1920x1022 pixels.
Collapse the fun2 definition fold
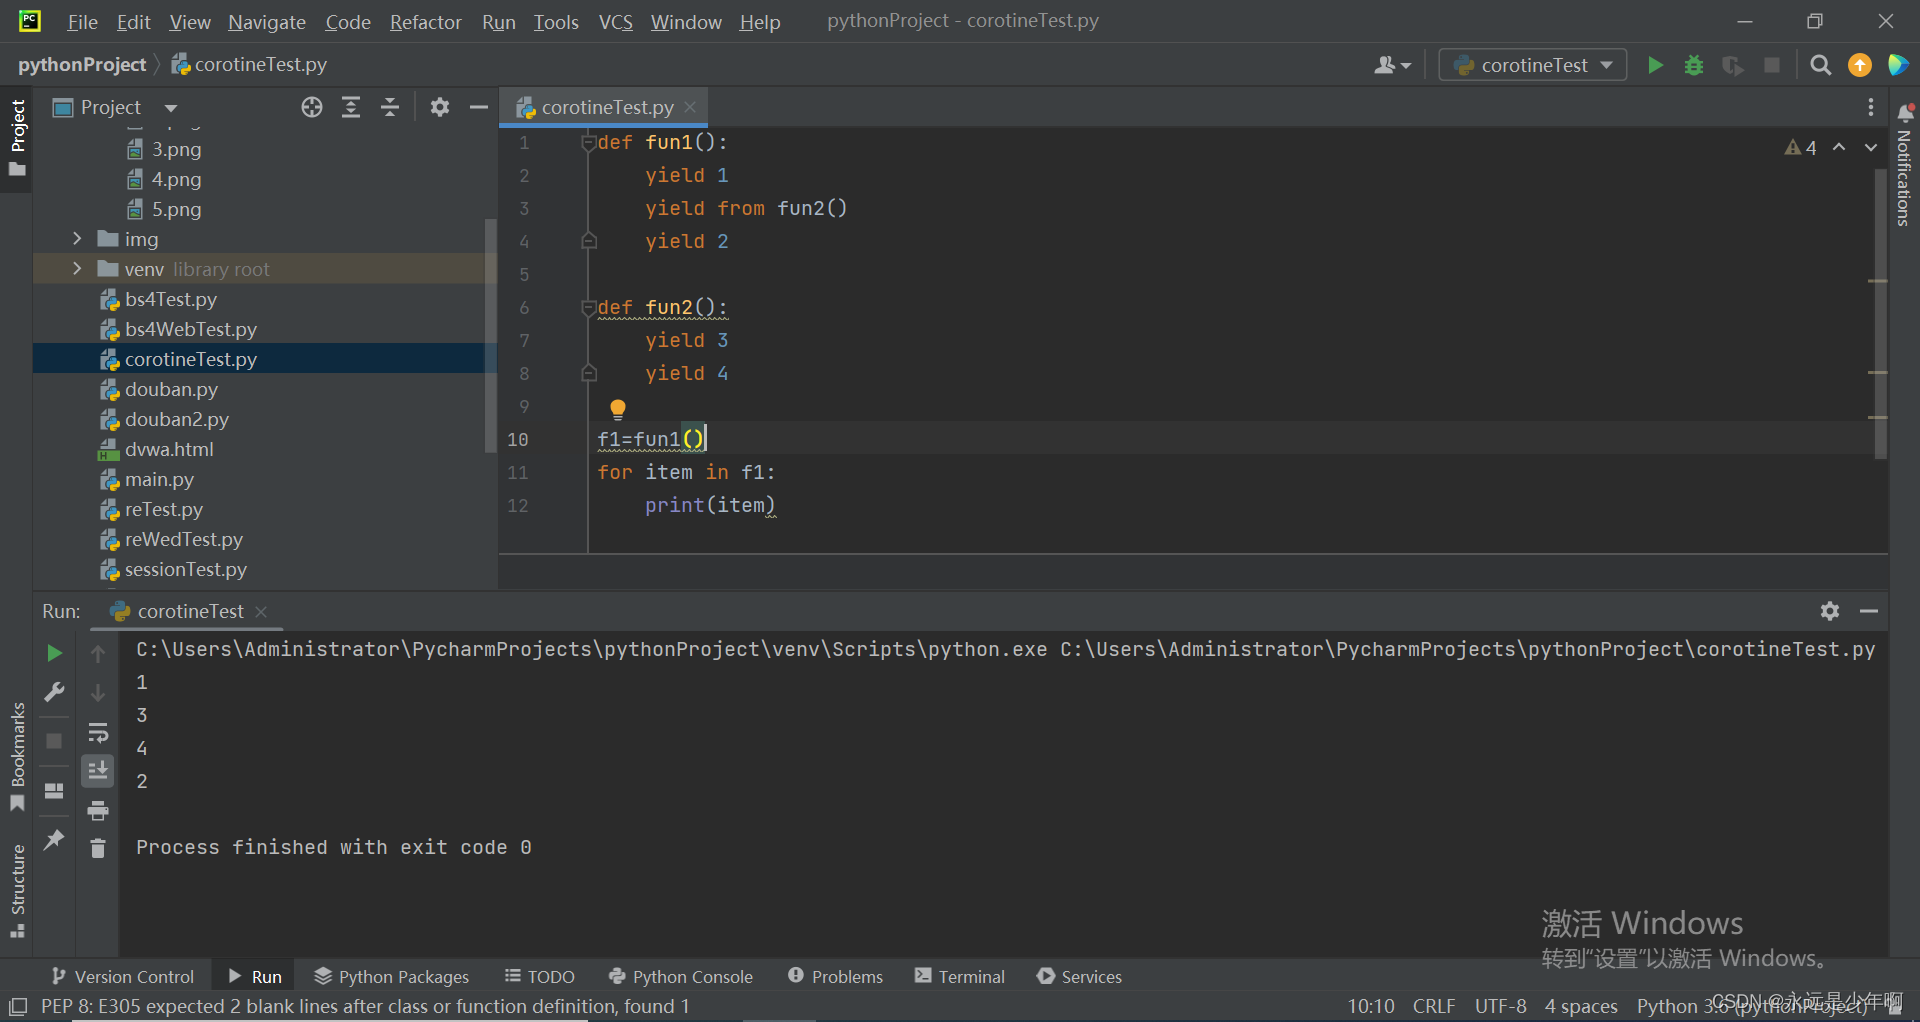pos(589,308)
